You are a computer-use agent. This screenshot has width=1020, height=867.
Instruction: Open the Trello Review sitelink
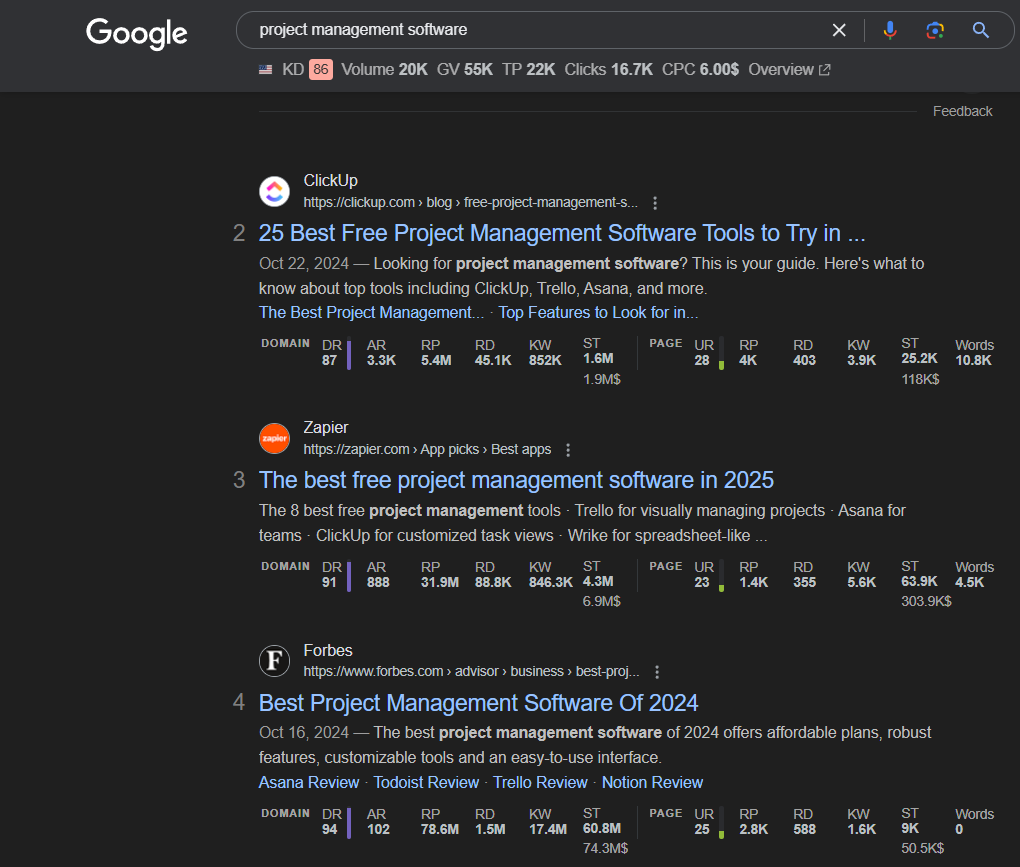[540, 782]
